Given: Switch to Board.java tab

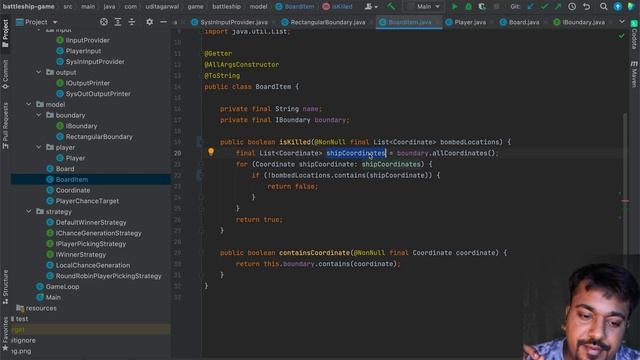Looking at the screenshot, I should pos(520,22).
